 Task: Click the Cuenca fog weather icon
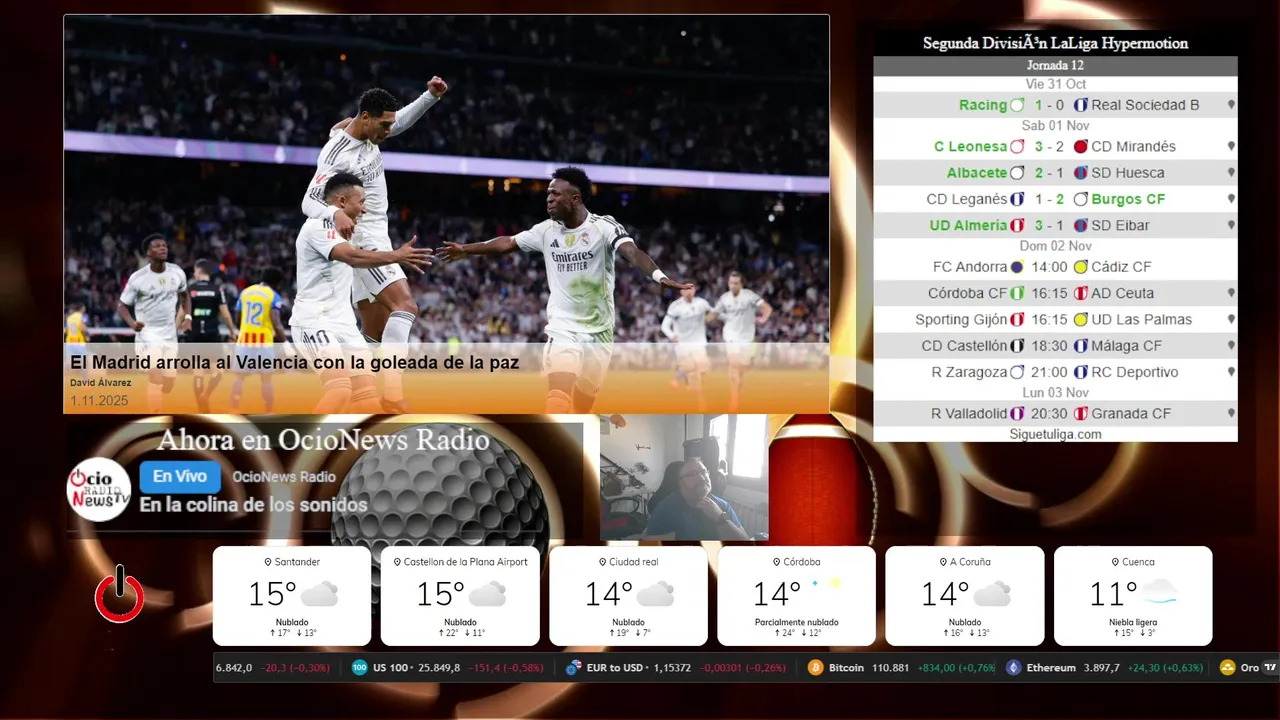pos(1160,592)
